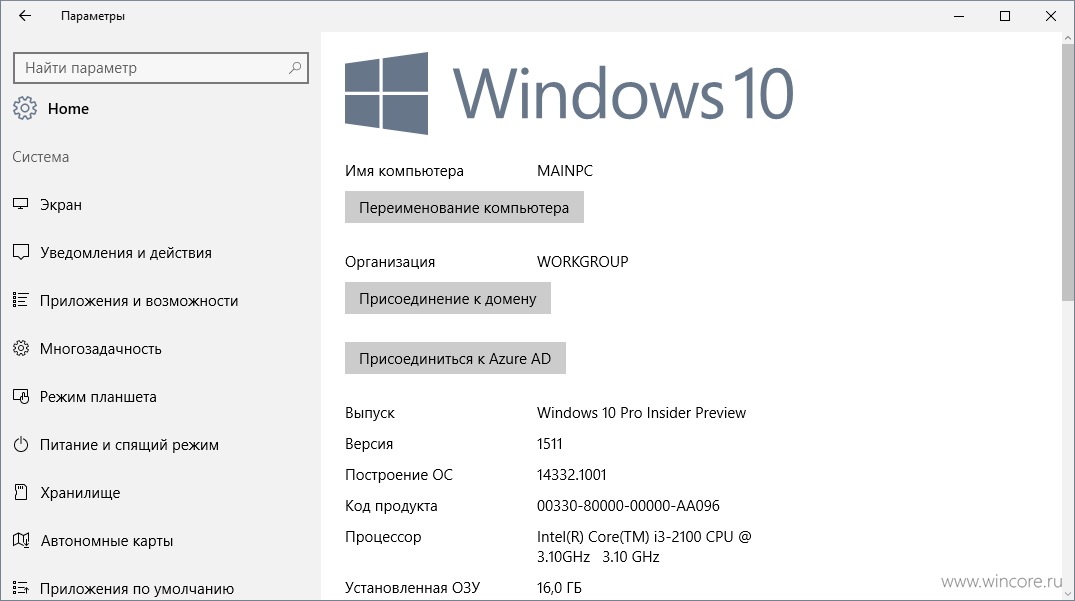Click the Уведомления и действия speech-bubble icon
Screen dimensions: 1075x601
[x=21, y=252]
